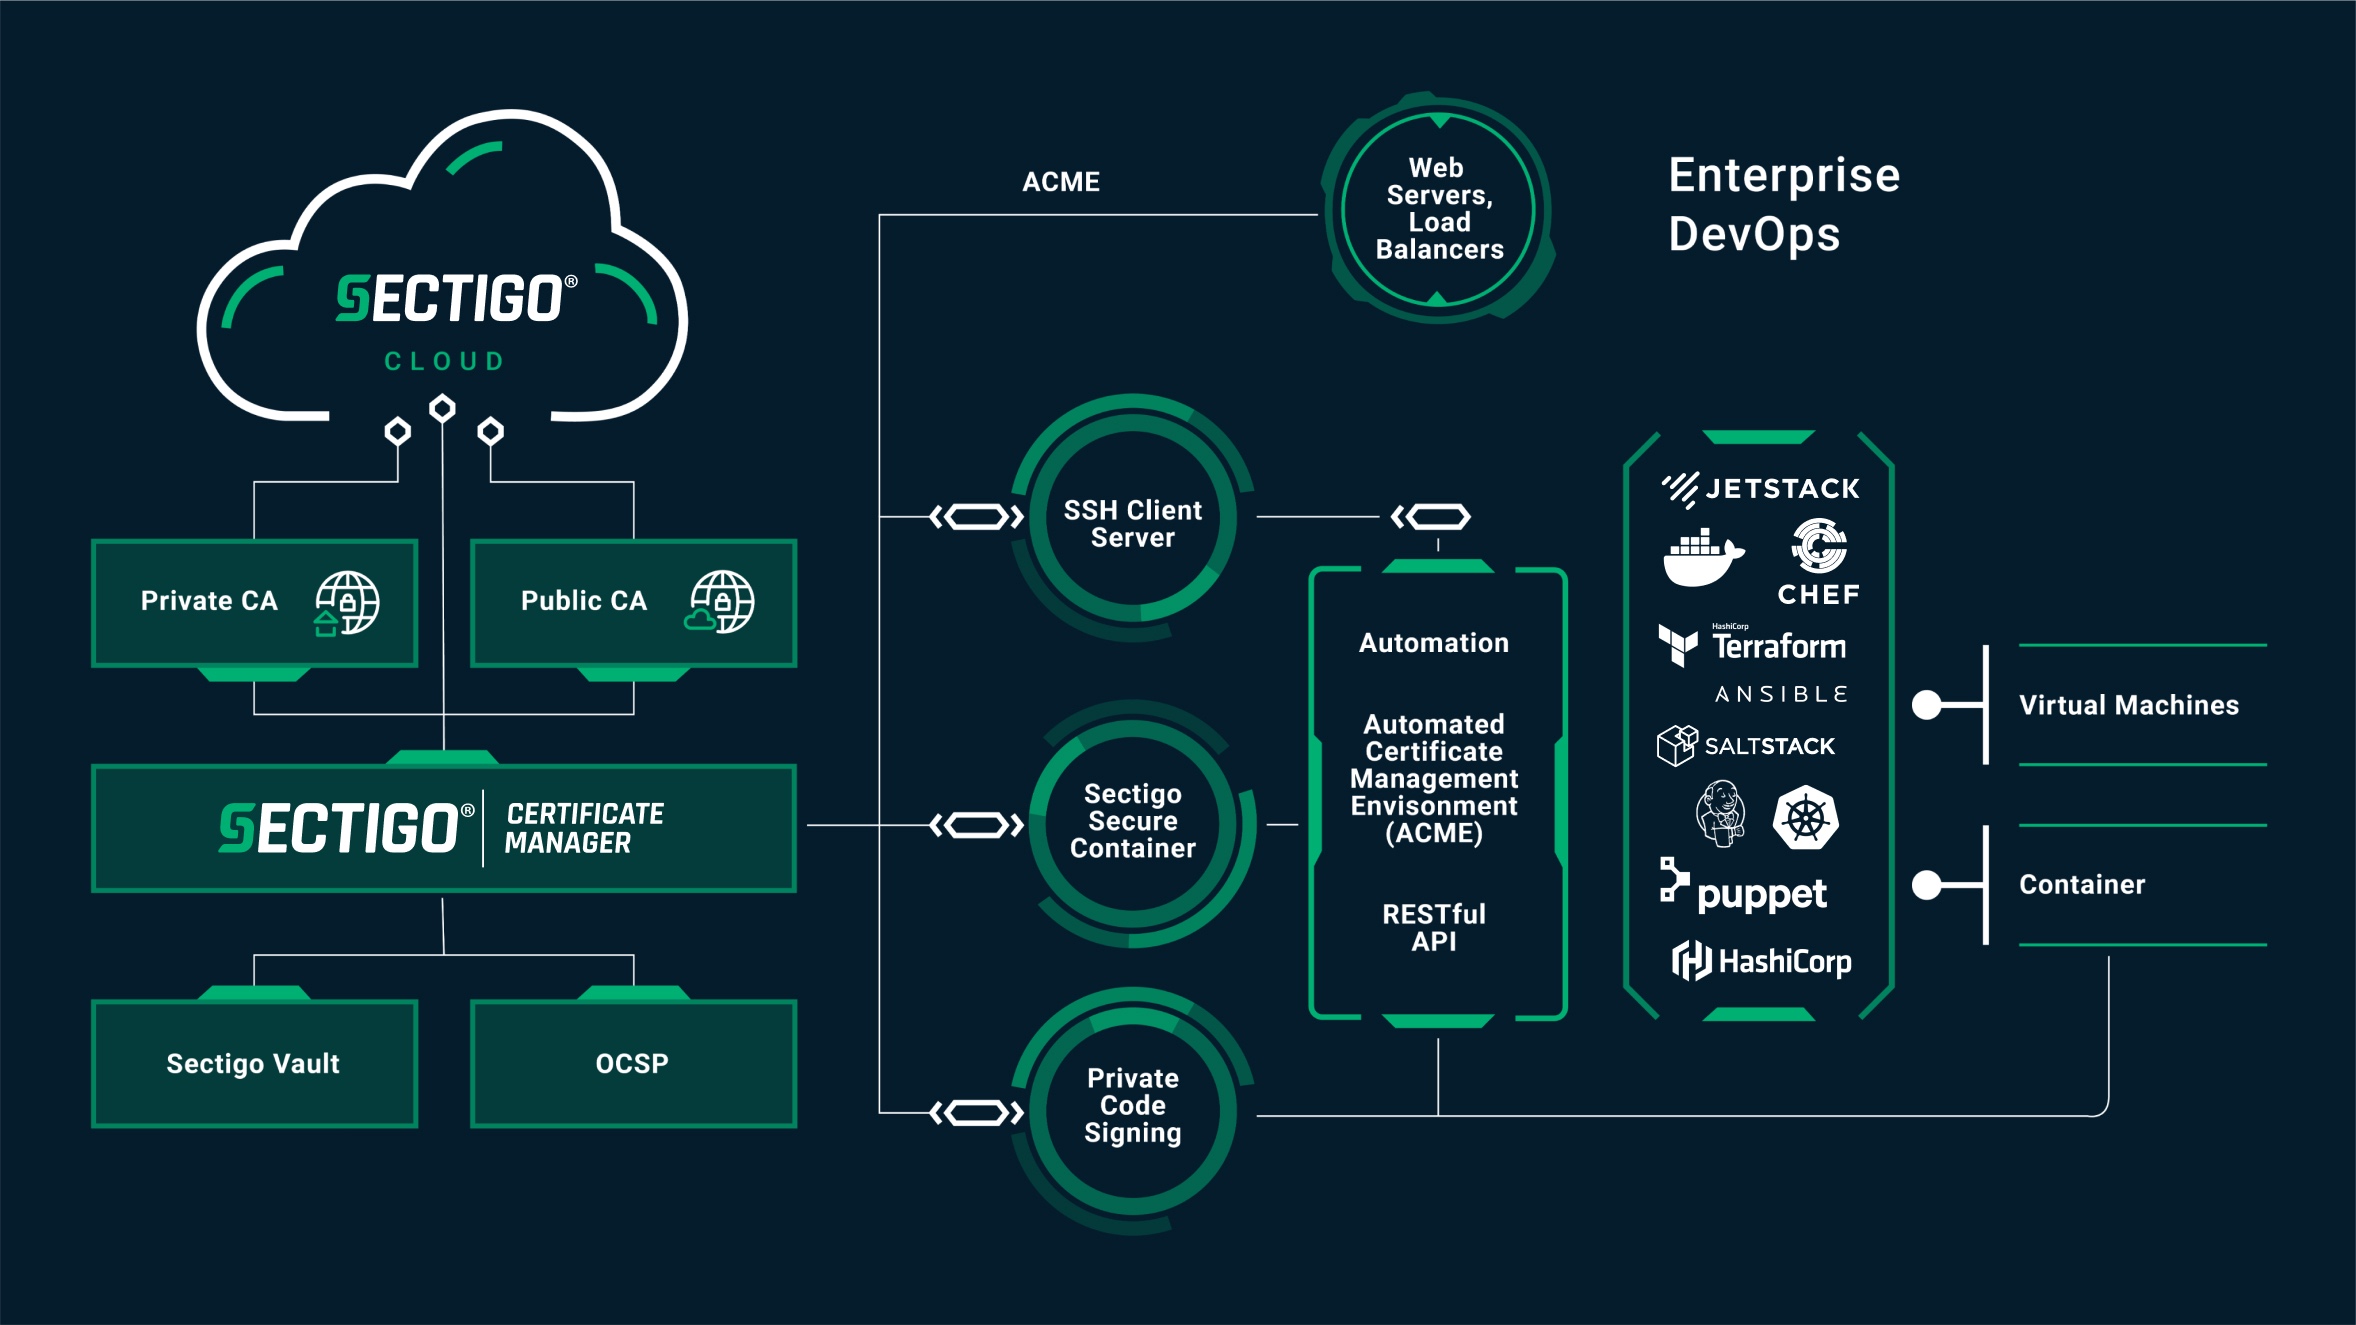The width and height of the screenshot is (2356, 1325).
Task: Click the Jetstack logo
Action: [1760, 489]
